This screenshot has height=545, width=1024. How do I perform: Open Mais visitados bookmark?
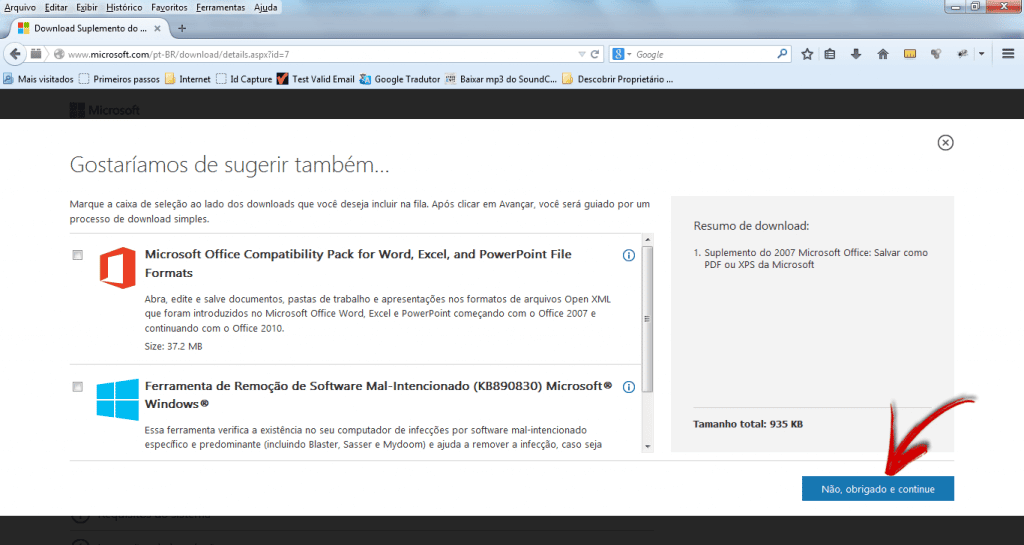tap(39, 79)
